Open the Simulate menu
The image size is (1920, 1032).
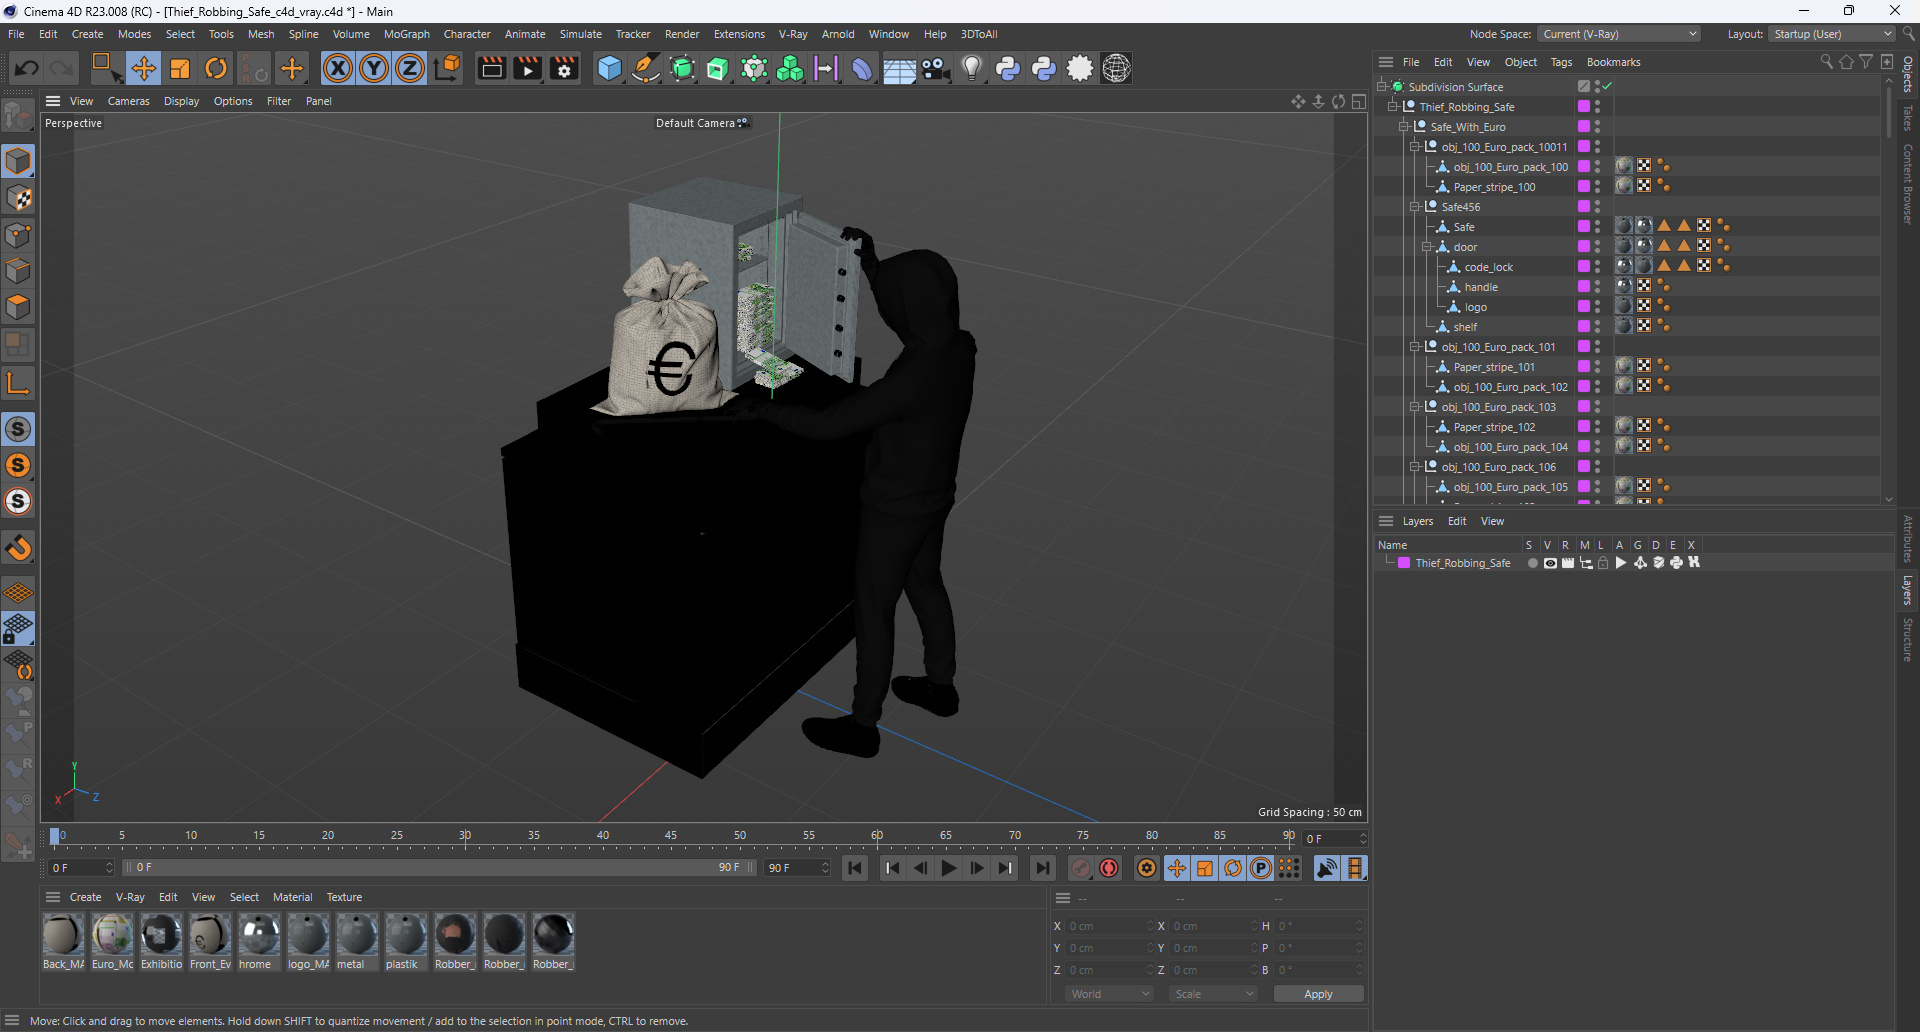(580, 34)
